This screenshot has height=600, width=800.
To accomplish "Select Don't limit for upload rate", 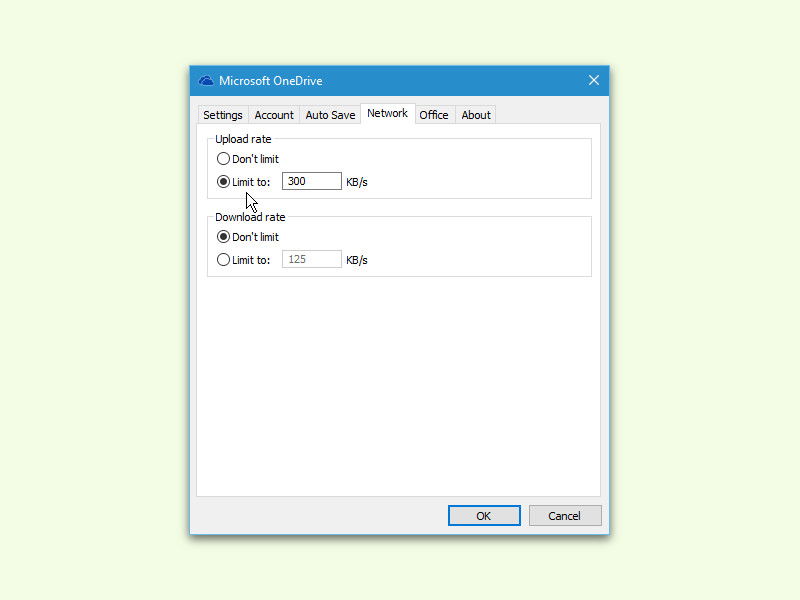I will point(248,159).
